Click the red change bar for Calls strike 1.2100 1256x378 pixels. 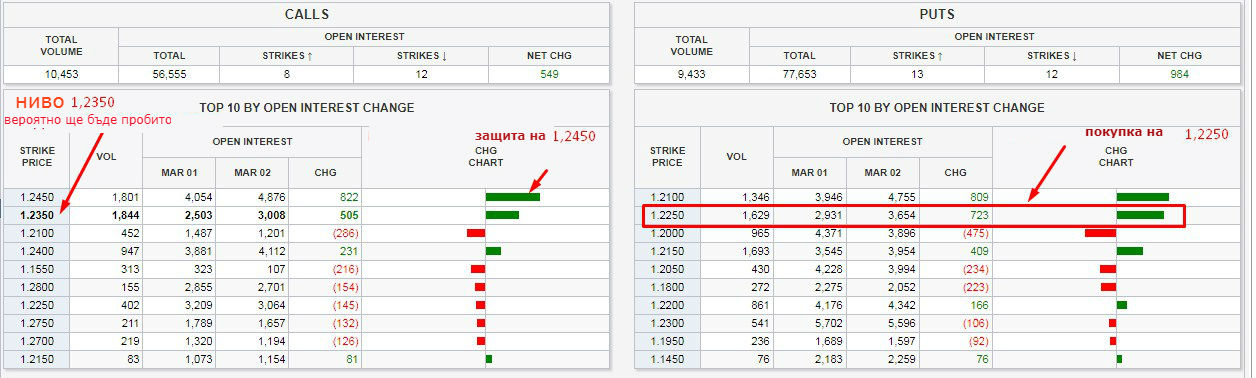[x=476, y=232]
